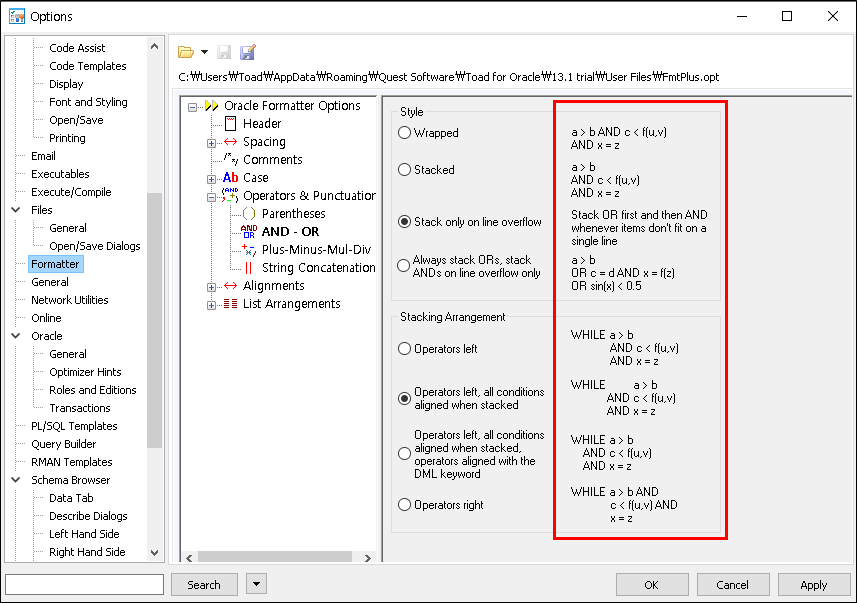857x603 pixels.
Task: Collapse the Operators & Punctuation node
Action: point(211,195)
